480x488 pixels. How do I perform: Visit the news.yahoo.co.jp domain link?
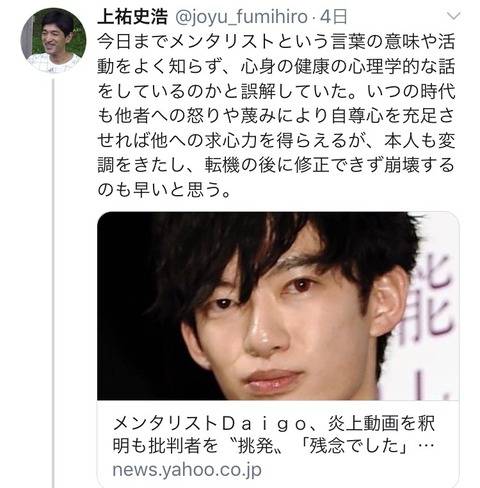pos(187,470)
